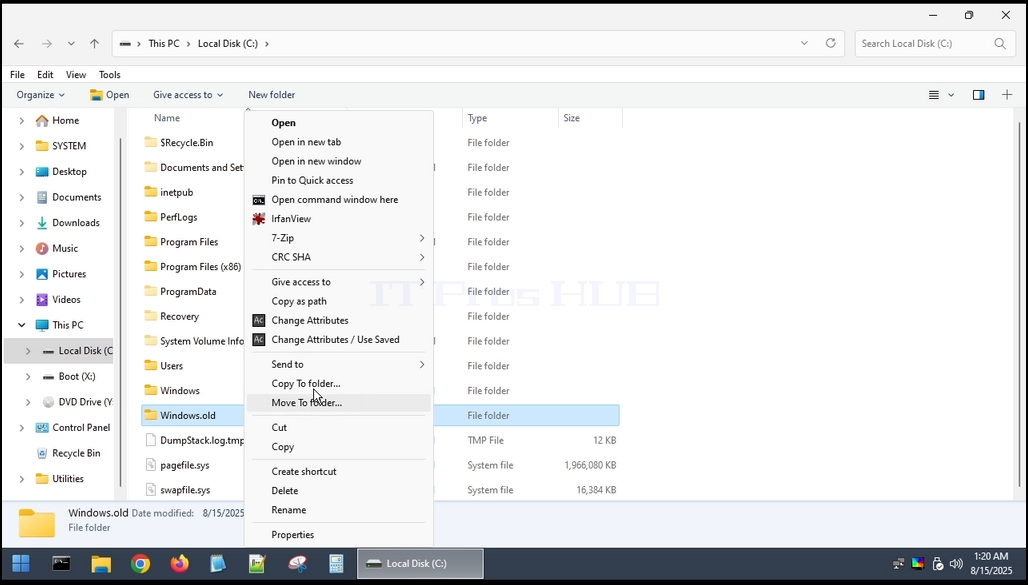Click the volume speaker tray icon
The width and height of the screenshot is (1028, 585).
(956, 564)
